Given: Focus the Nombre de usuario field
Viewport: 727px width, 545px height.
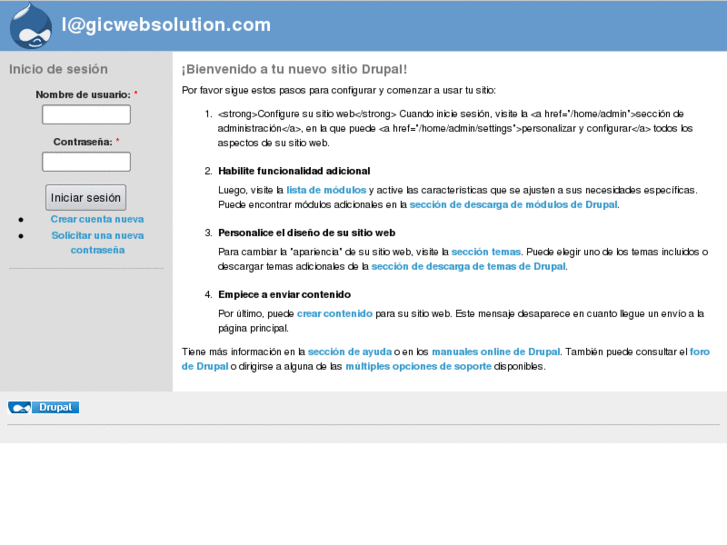Looking at the screenshot, I should tap(86, 115).
